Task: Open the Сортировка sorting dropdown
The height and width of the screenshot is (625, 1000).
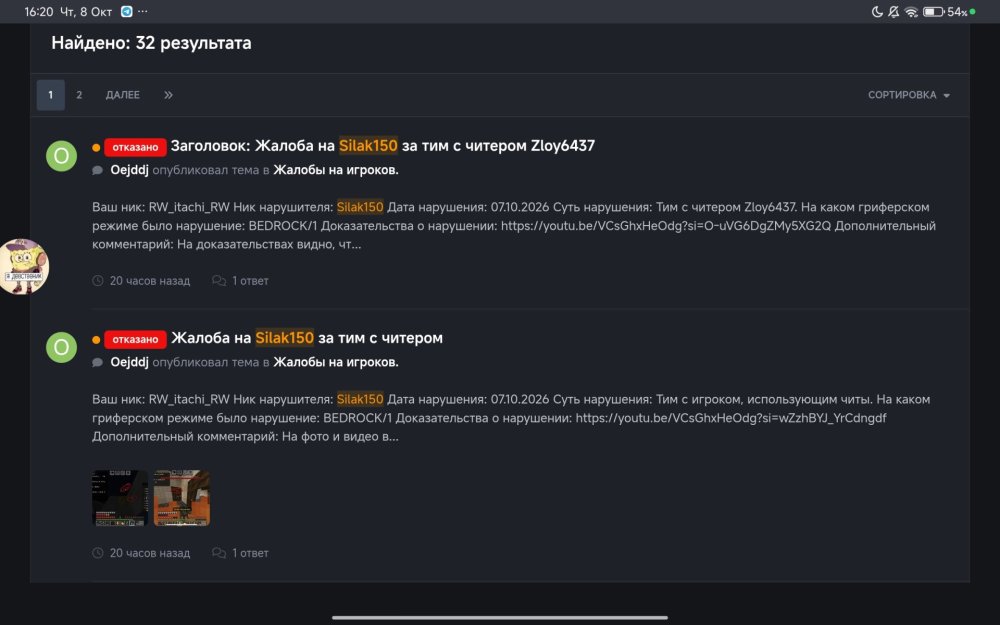Action: pyautogui.click(x=909, y=95)
